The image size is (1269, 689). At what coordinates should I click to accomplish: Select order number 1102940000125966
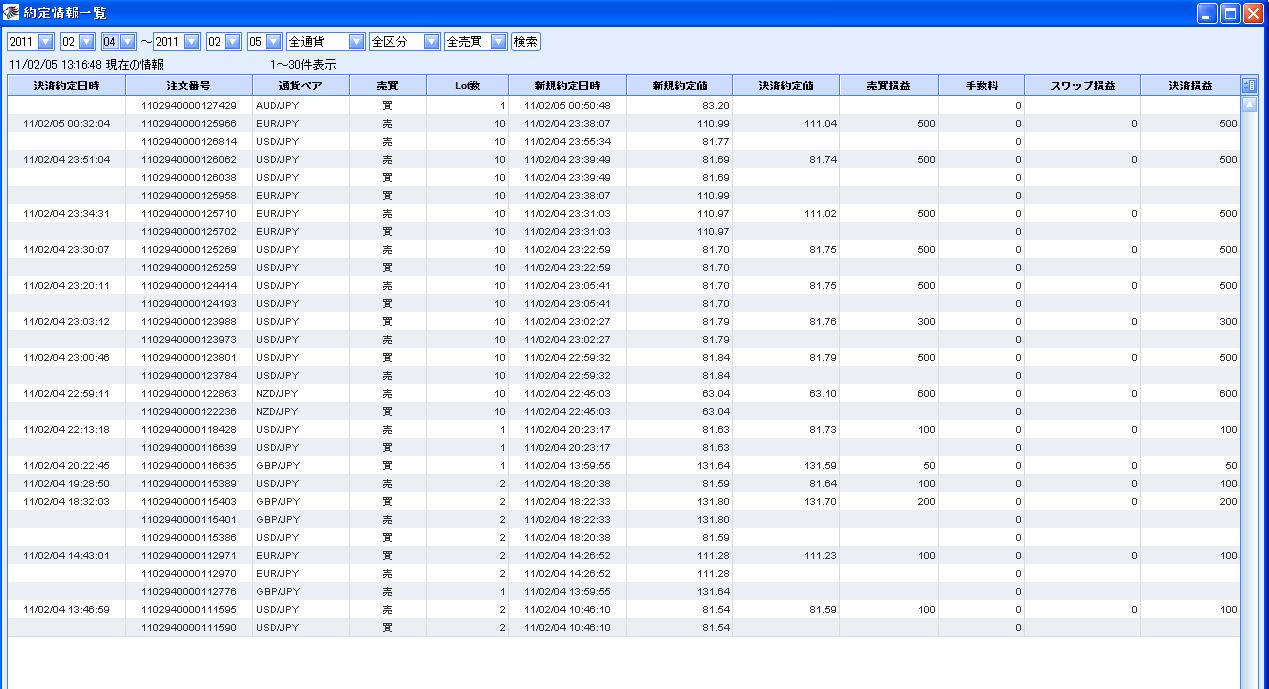(x=189, y=123)
